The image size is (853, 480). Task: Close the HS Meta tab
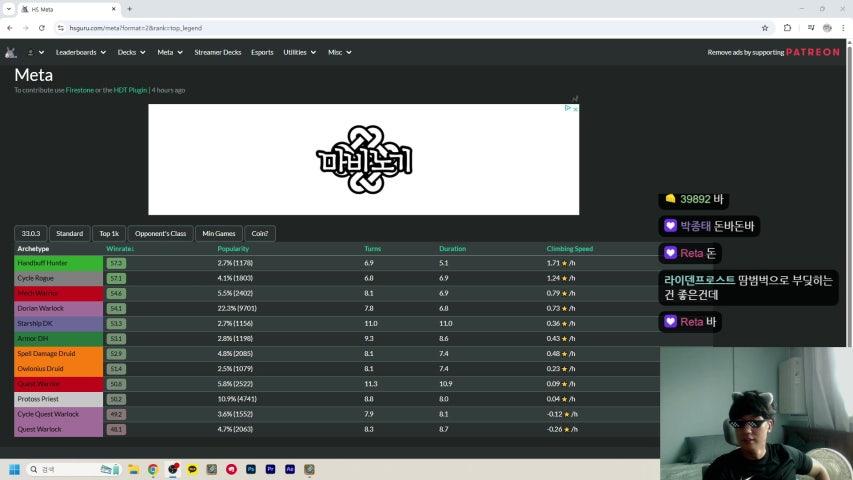pos(114,9)
